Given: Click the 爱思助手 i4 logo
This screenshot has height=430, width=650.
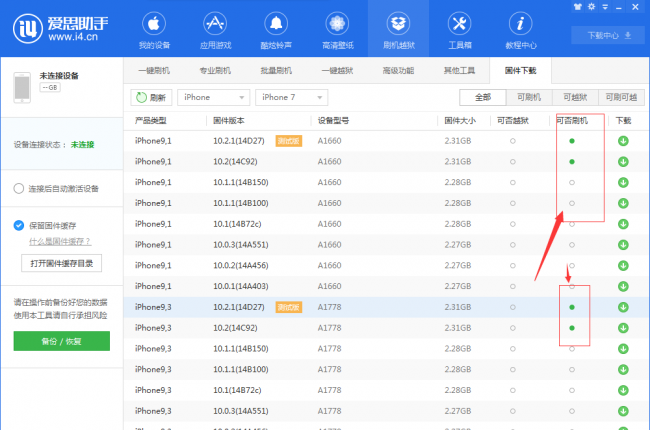Looking at the screenshot, I should [x=61, y=28].
